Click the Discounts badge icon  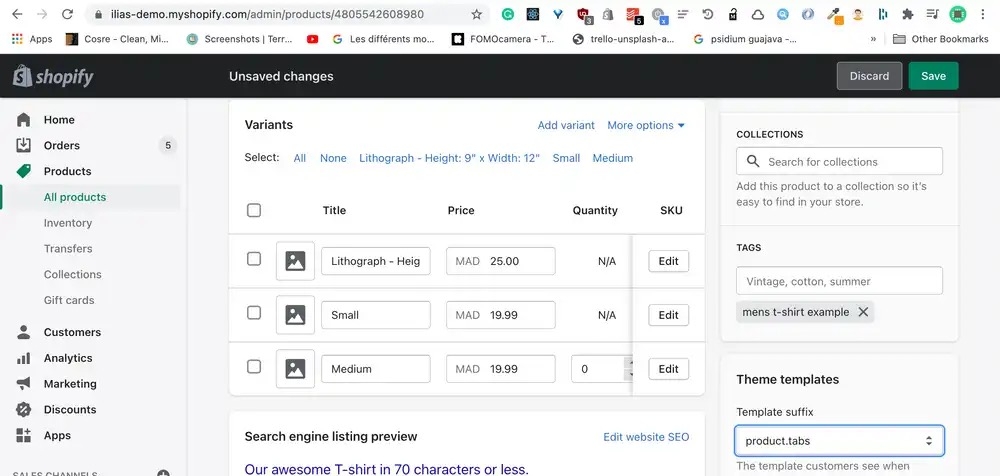pos(24,410)
